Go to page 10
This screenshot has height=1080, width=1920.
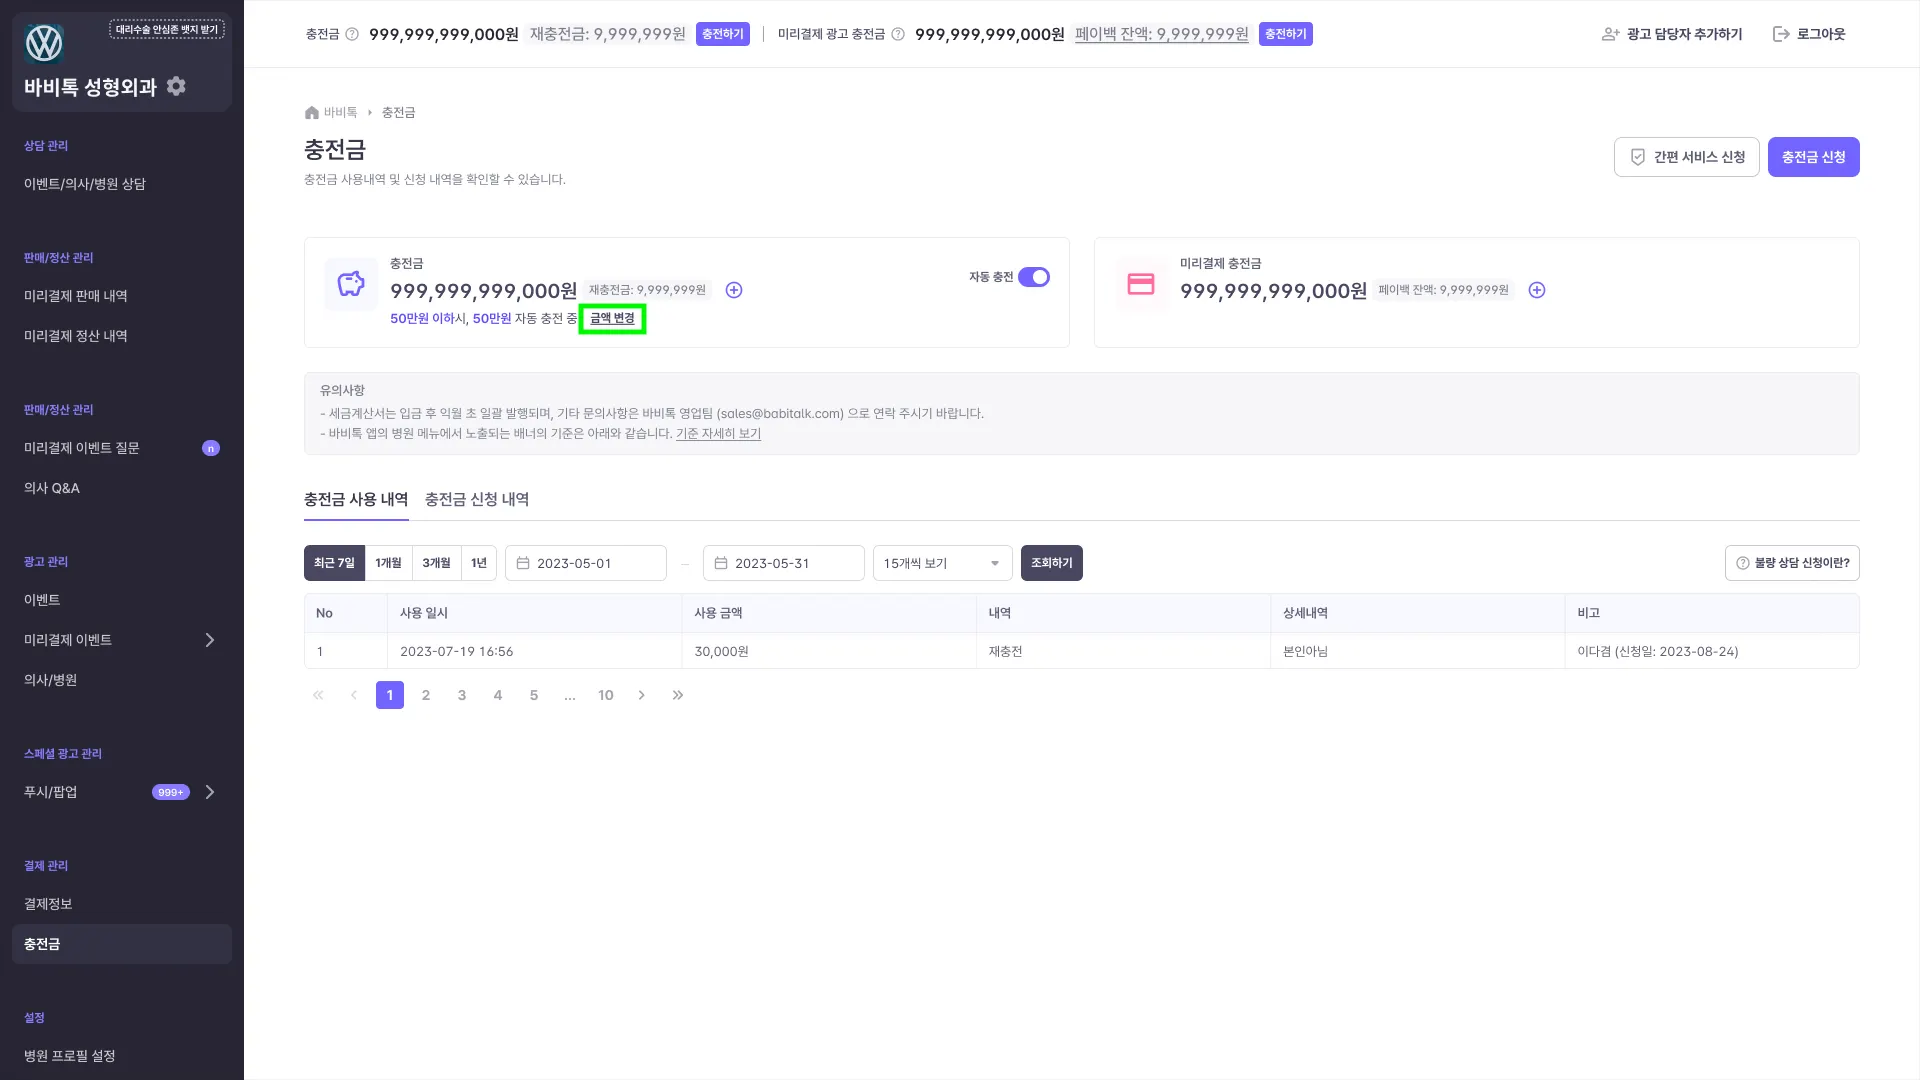point(606,695)
